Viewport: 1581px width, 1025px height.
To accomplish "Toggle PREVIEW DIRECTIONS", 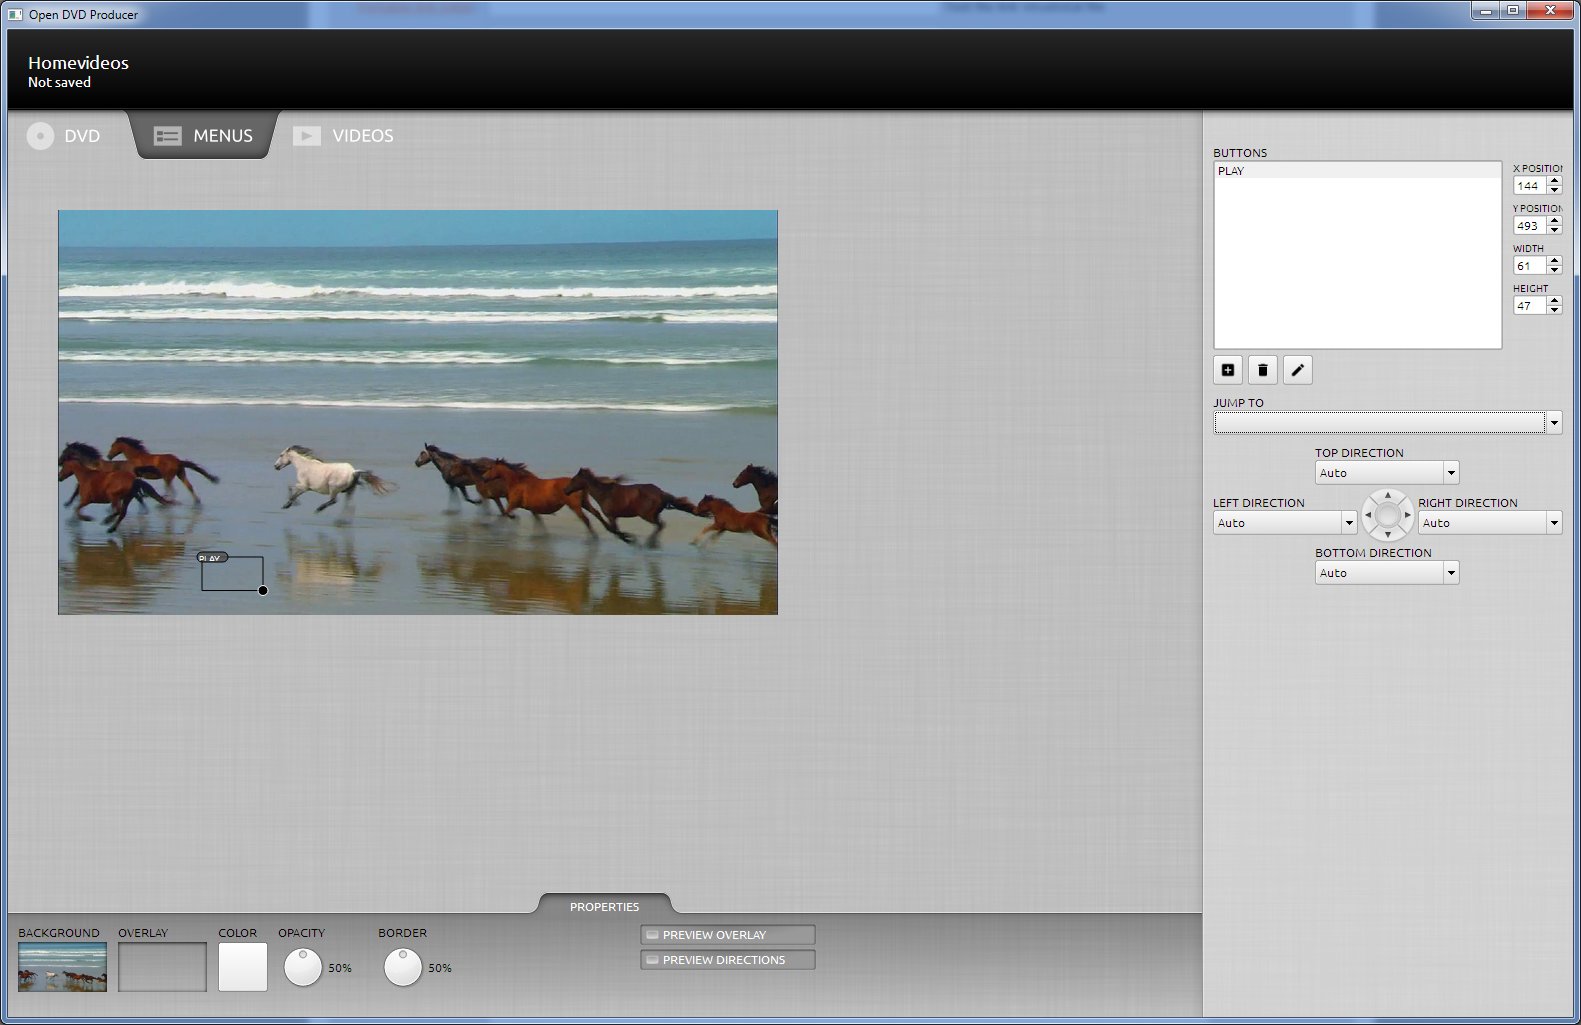I will [727, 960].
